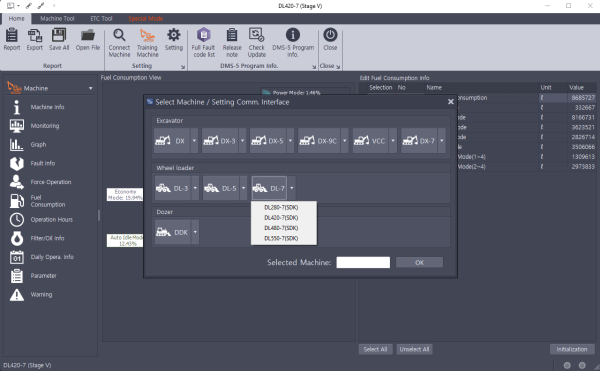
Task: Select the DX-5 excavator button
Action: click(268, 141)
